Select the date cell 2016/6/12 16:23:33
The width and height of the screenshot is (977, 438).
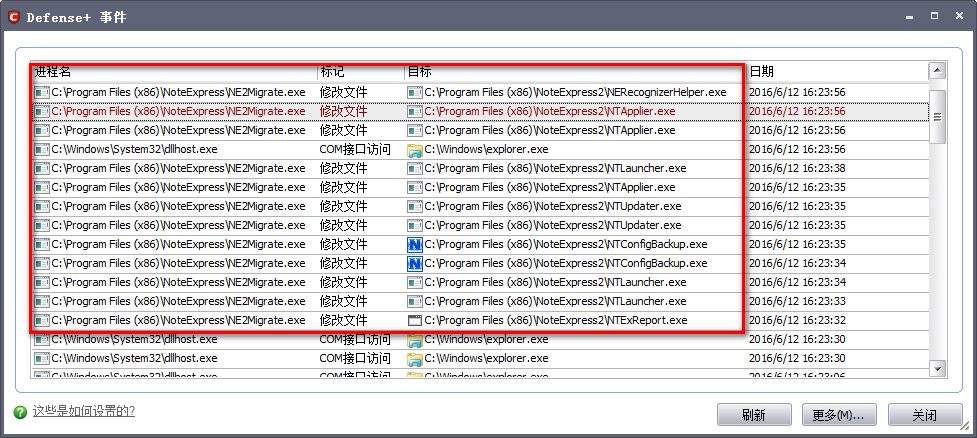pyautogui.click(x=797, y=302)
